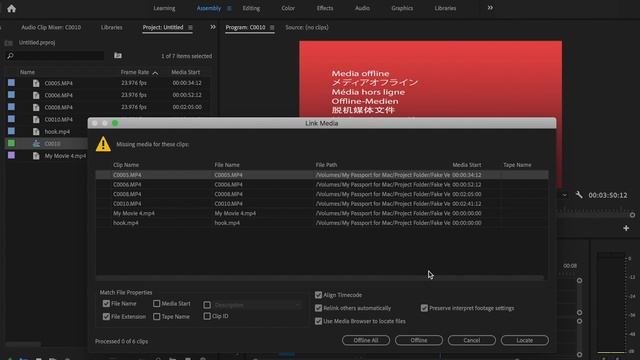Click the Offline button
This screenshot has width=640, height=360.
(x=419, y=340)
